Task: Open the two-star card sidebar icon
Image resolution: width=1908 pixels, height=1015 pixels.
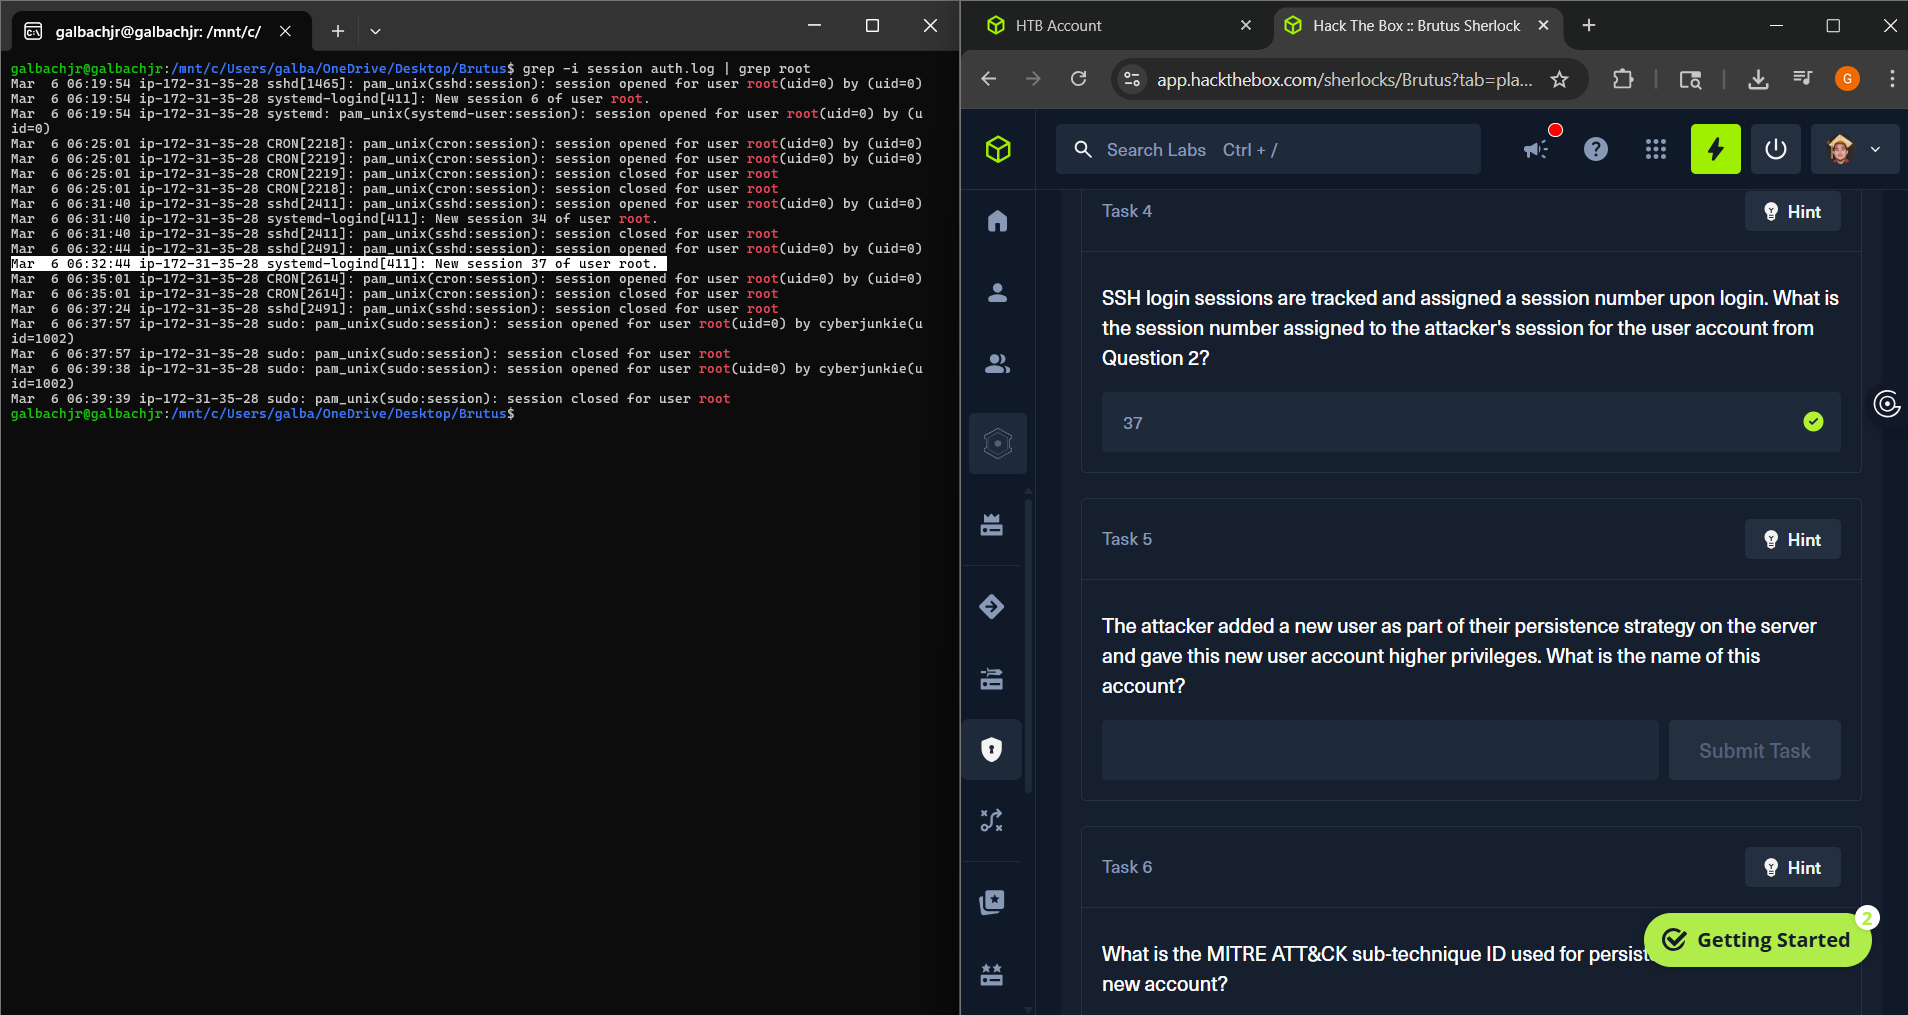Action: coord(992,975)
